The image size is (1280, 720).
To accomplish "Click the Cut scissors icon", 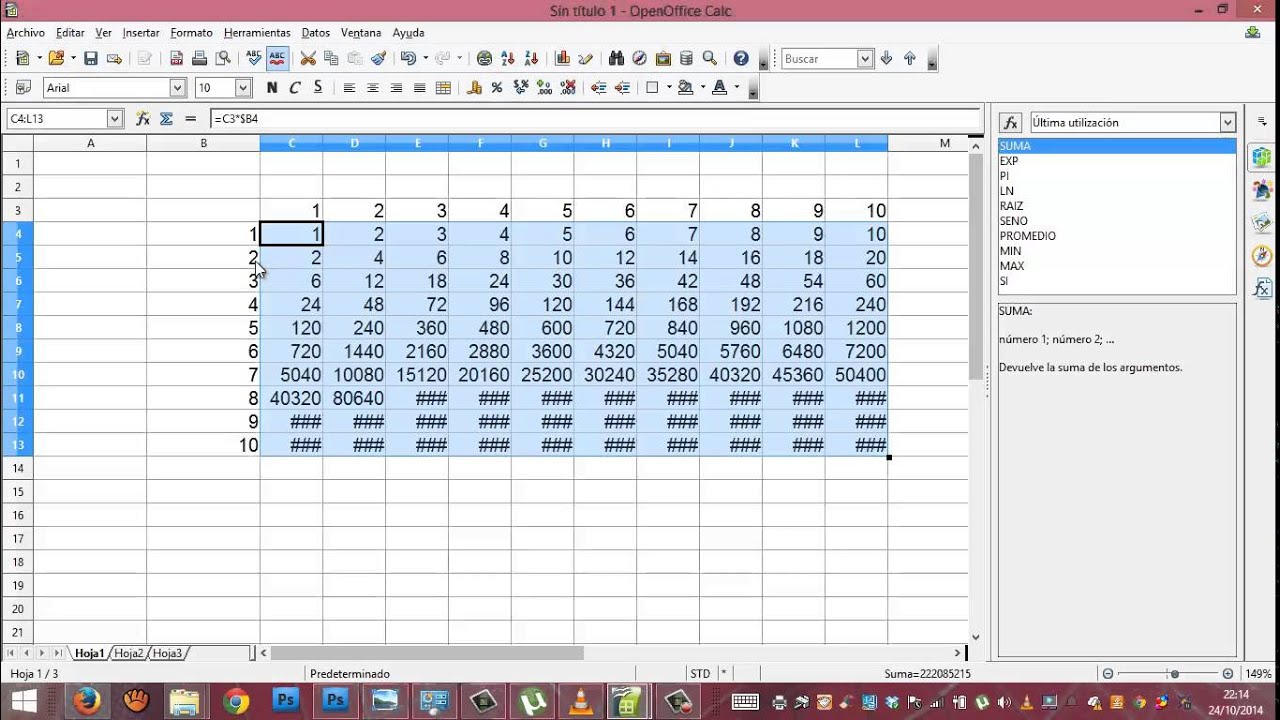I will click(308, 59).
